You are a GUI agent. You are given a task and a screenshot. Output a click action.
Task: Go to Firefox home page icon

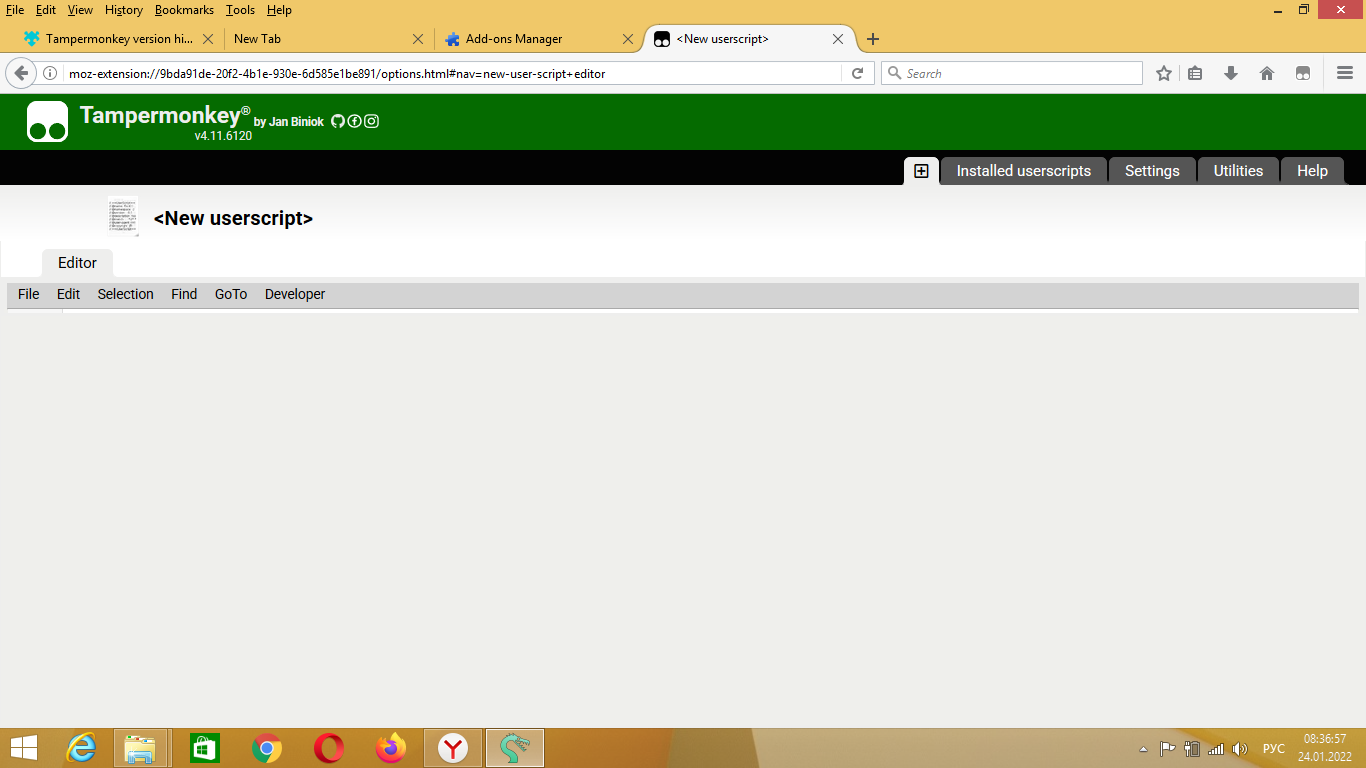coord(1267,73)
